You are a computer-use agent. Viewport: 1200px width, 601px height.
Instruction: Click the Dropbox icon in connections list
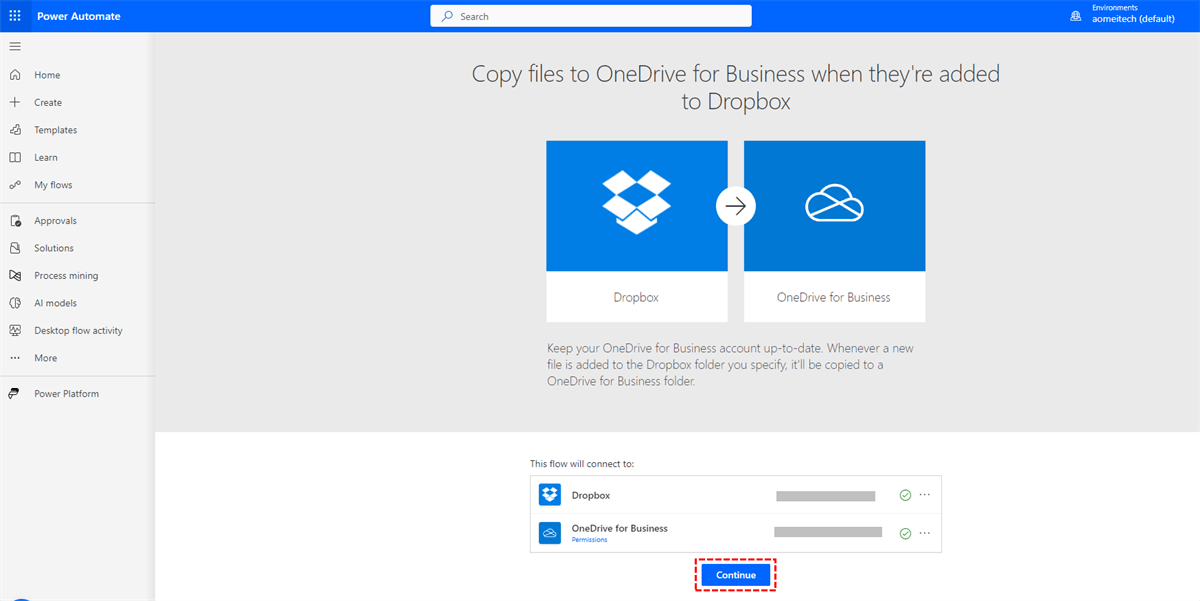click(x=550, y=495)
